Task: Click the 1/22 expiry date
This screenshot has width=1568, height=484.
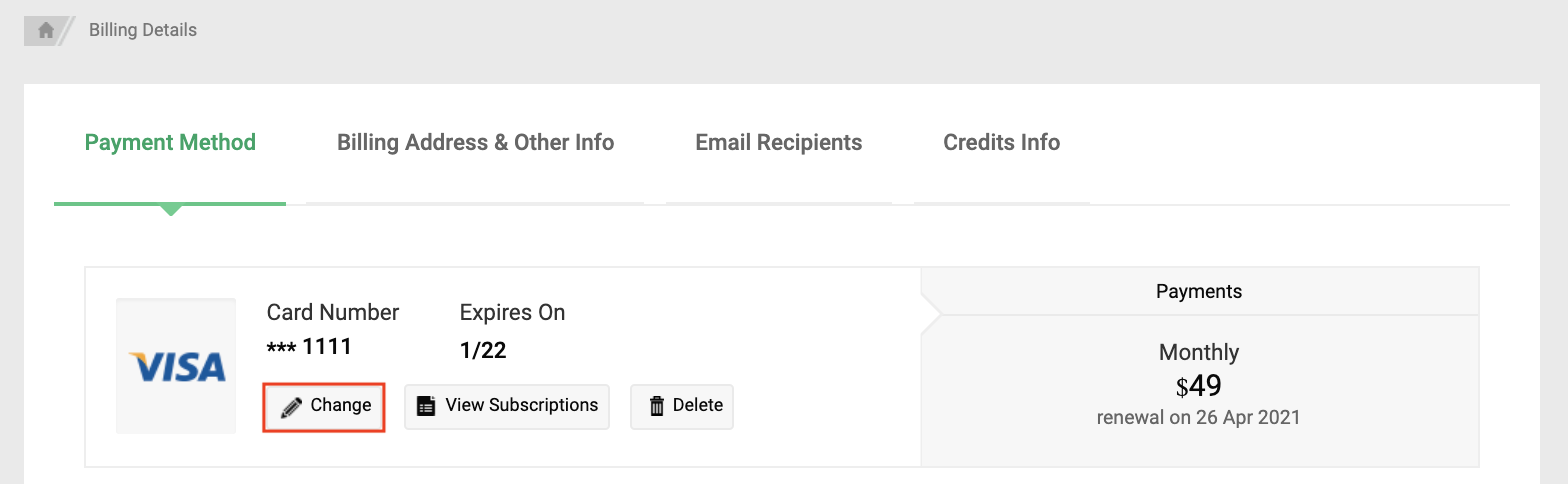Action: tap(483, 350)
